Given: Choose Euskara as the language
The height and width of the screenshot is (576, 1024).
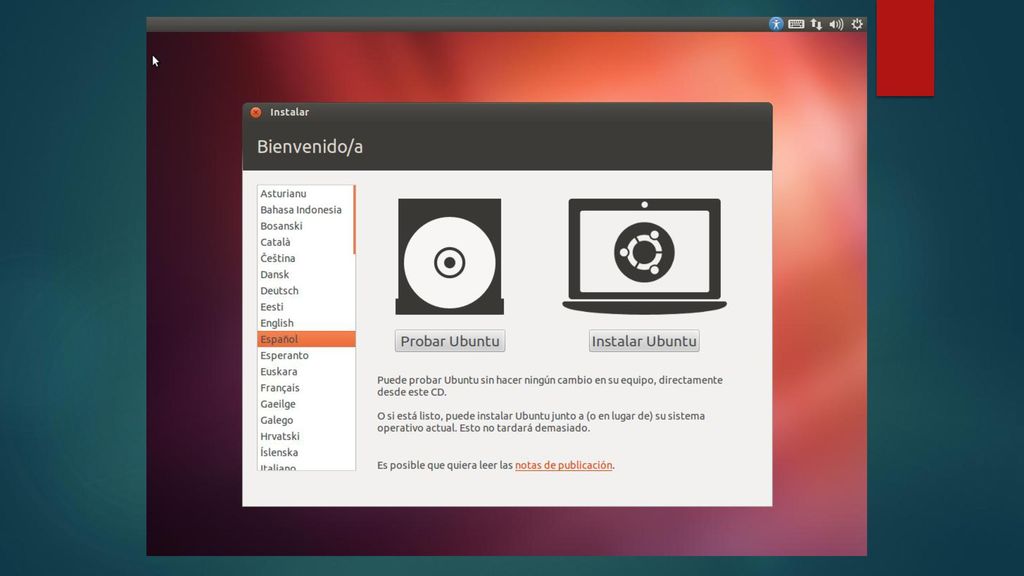Looking at the screenshot, I should point(306,372).
